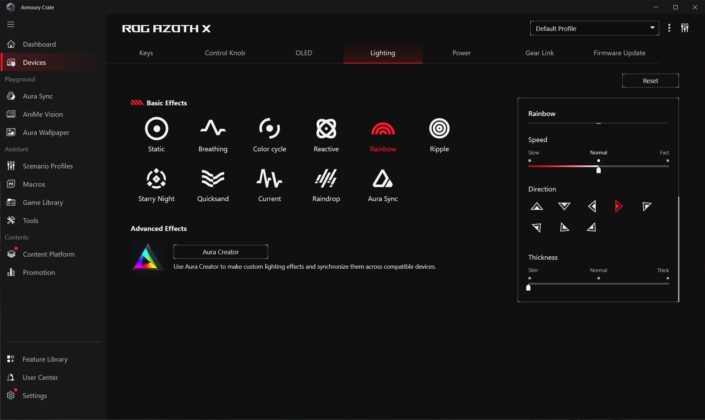The width and height of the screenshot is (705, 420).
Task: Set Speed slider to Slow
Action: click(x=530, y=161)
